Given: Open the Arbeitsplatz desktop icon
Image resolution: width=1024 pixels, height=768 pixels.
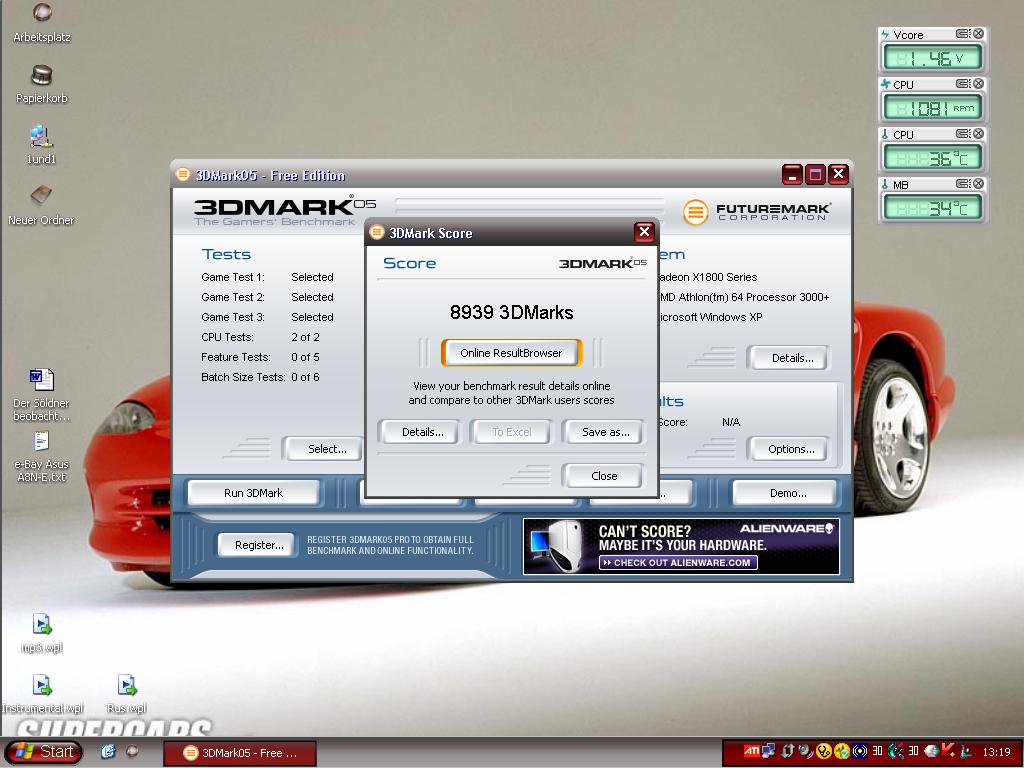Looking at the screenshot, I should coord(42,22).
